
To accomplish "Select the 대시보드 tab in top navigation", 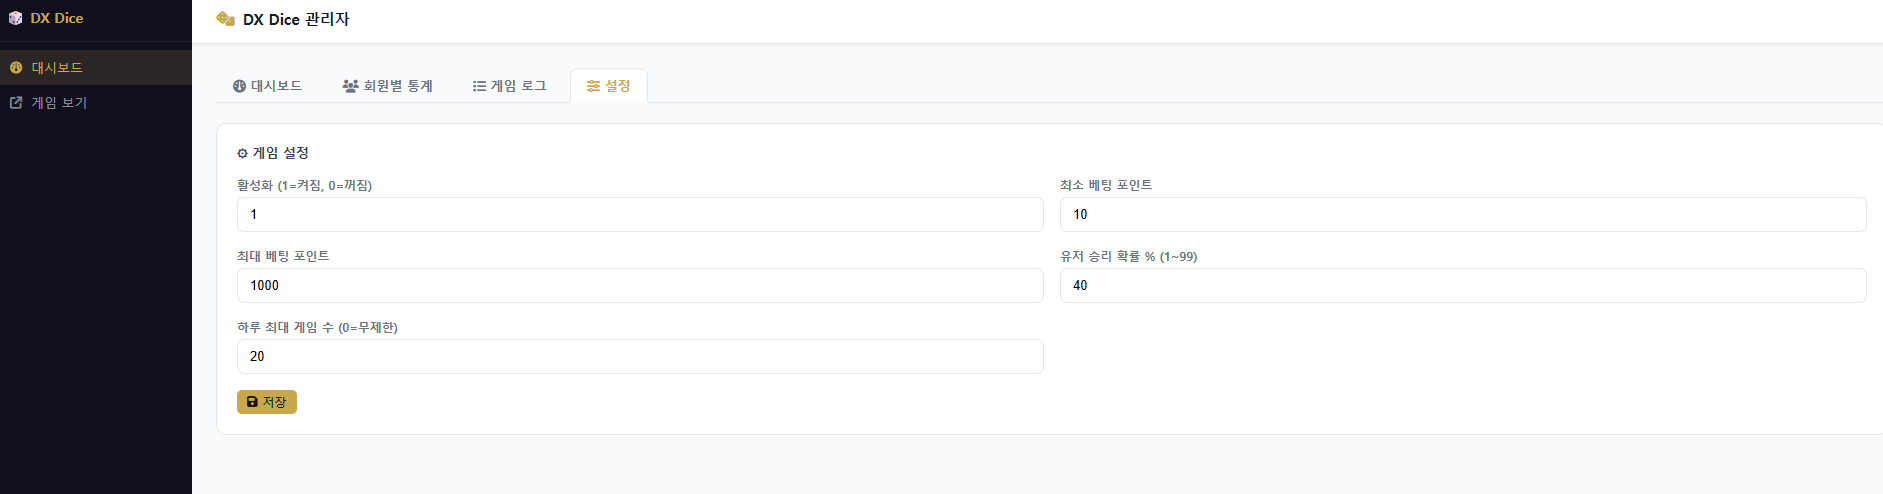I will [x=267, y=86].
